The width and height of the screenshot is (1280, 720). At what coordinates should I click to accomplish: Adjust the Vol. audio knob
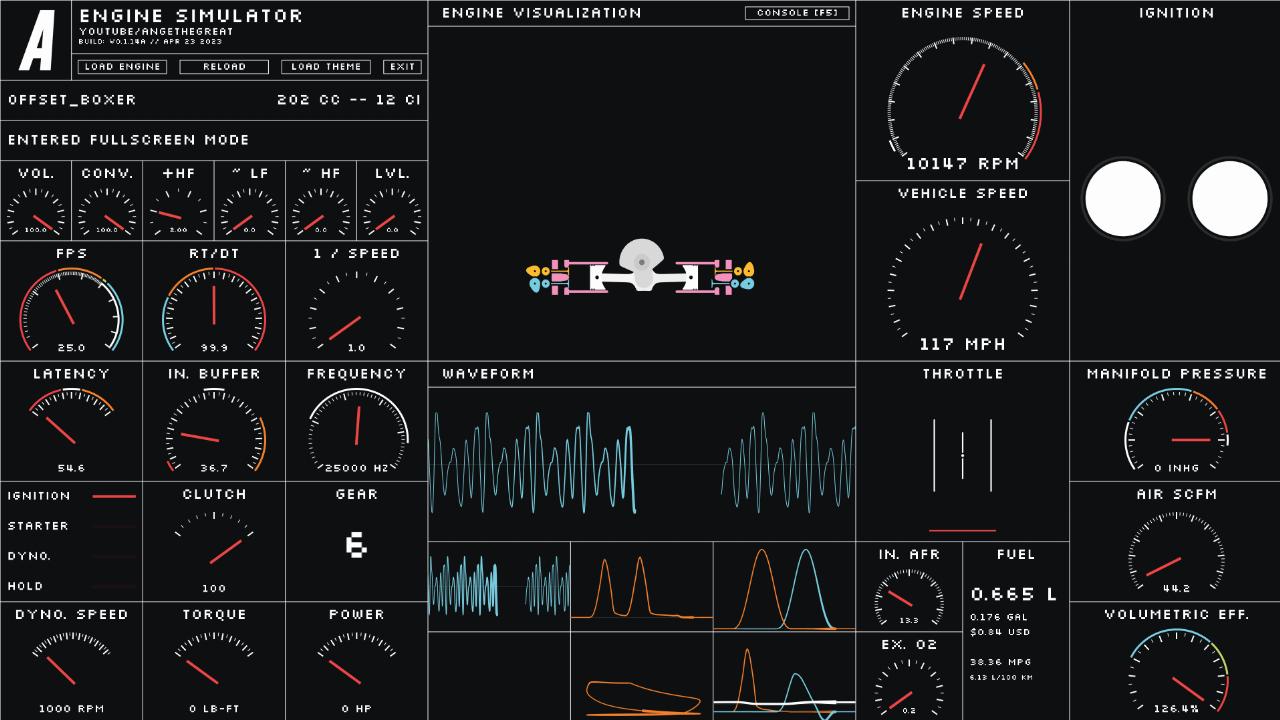click(x=36, y=212)
